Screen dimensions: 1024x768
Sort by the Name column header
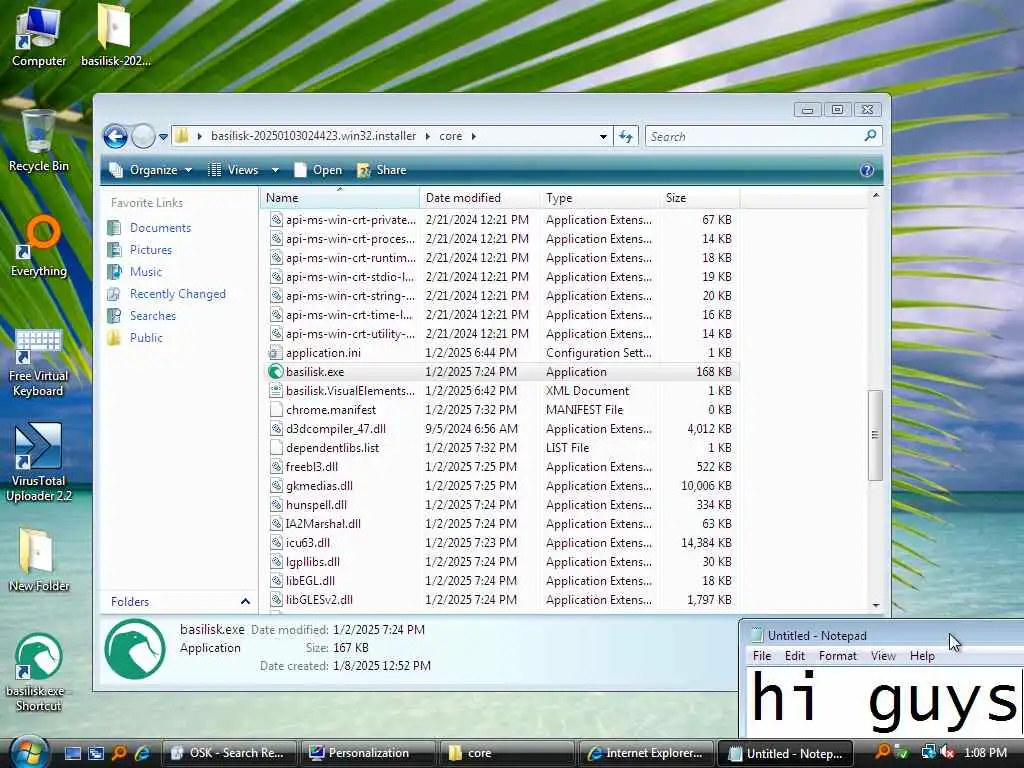tap(340, 198)
